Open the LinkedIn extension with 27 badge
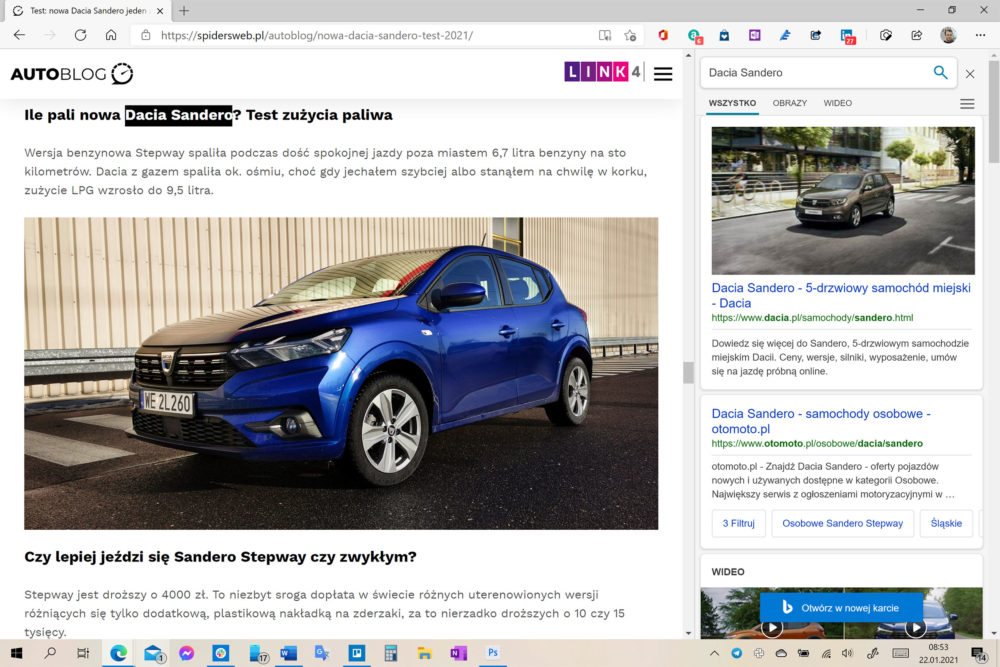 pos(848,36)
